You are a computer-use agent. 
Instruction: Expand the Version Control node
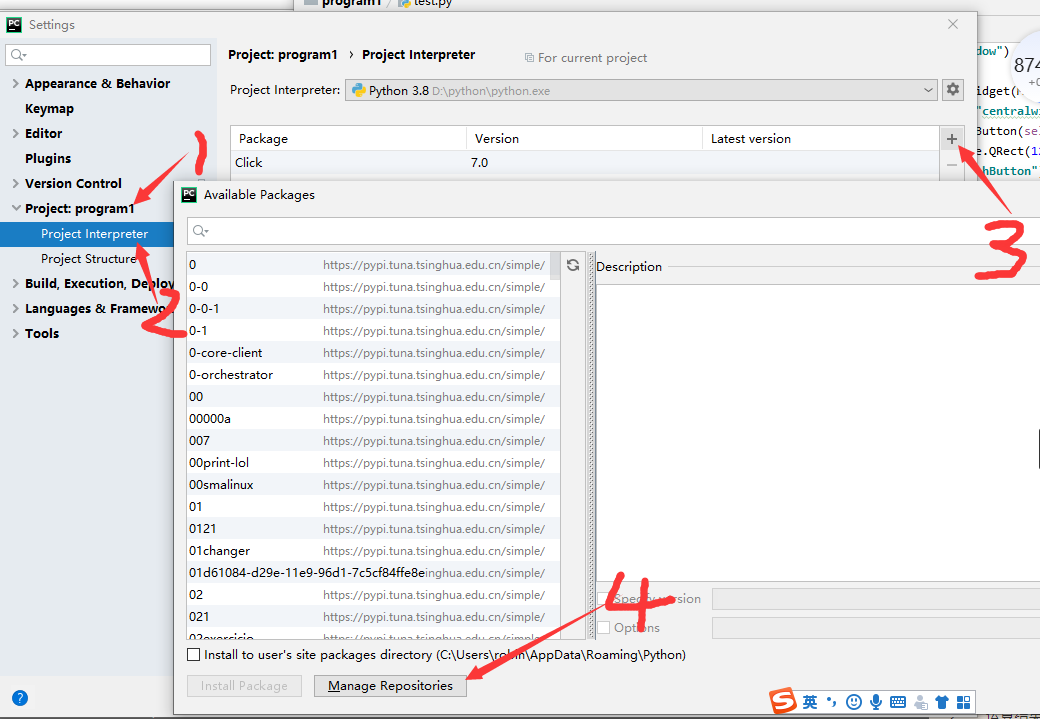pyautogui.click(x=15, y=183)
